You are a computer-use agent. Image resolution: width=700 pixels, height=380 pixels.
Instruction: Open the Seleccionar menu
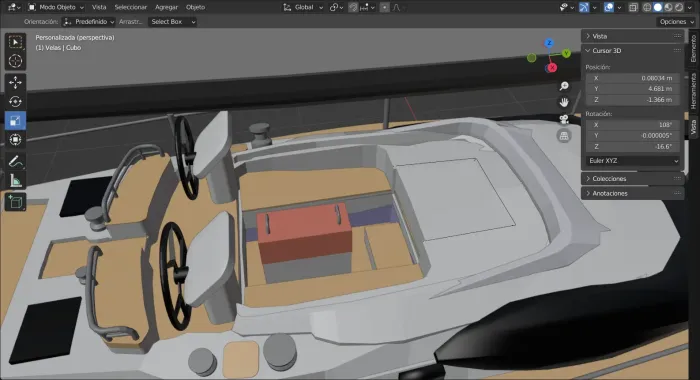tap(130, 7)
